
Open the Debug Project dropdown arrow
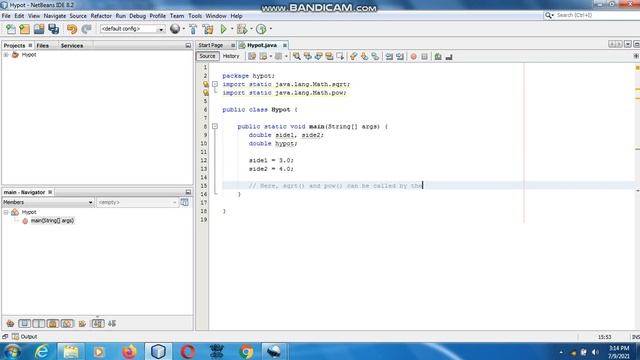tap(251, 29)
